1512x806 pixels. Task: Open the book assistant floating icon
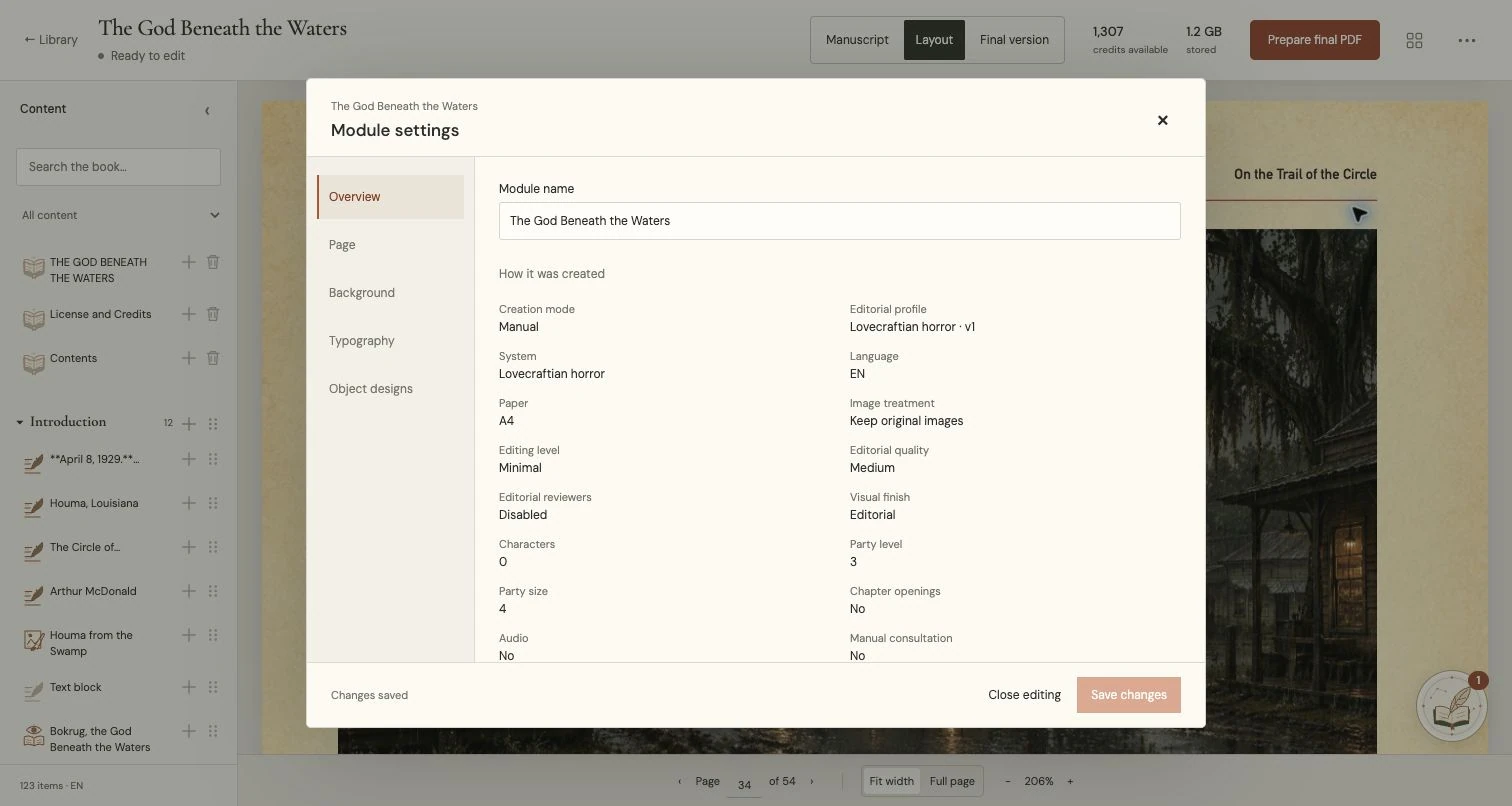(1451, 706)
